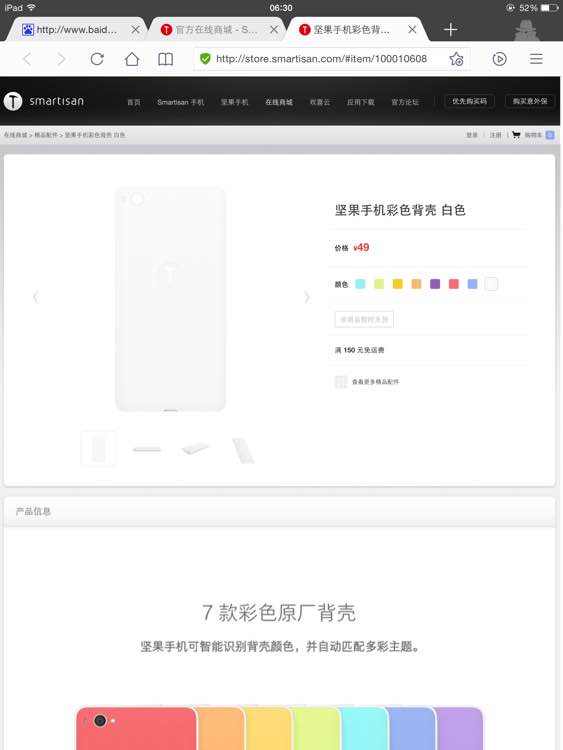Viewport: 563px width, 750px height.
Task: Select the cyan color swatch
Action: 360,284
